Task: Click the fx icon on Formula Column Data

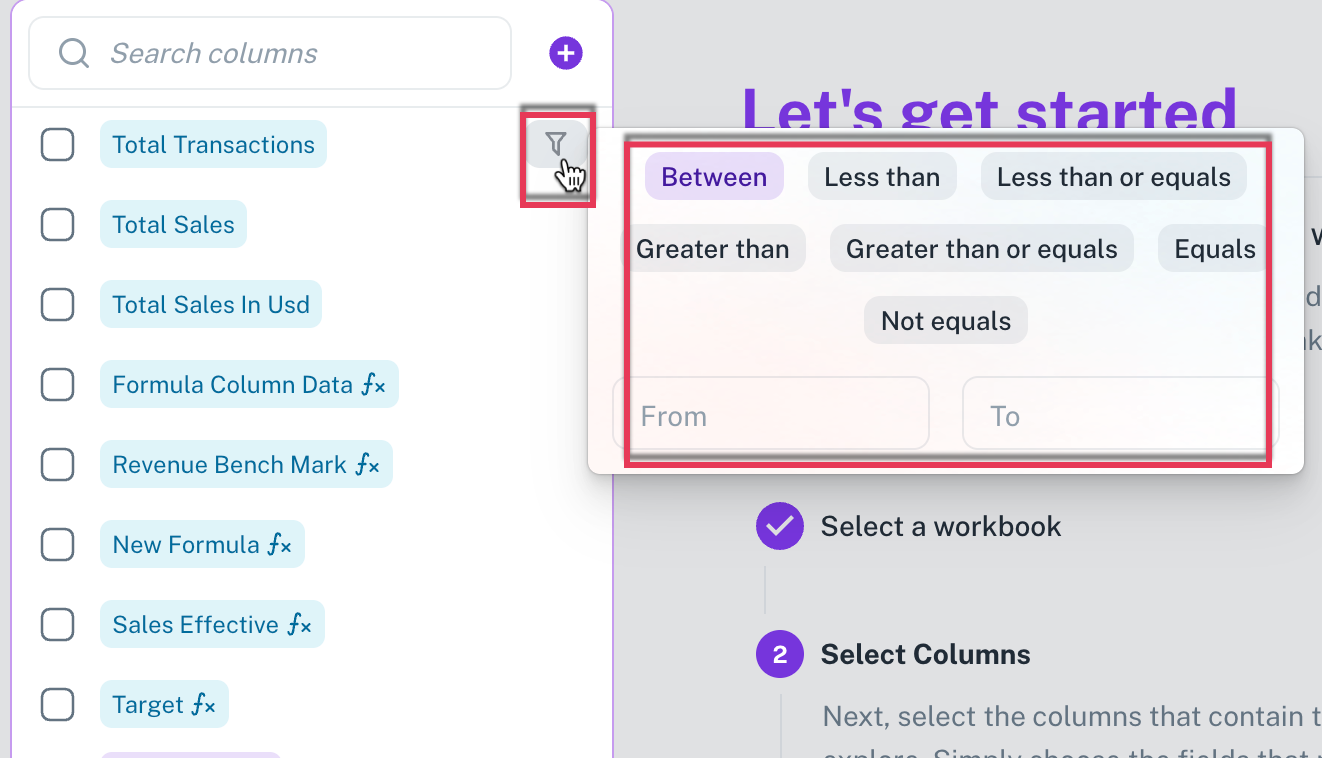Action: click(374, 384)
